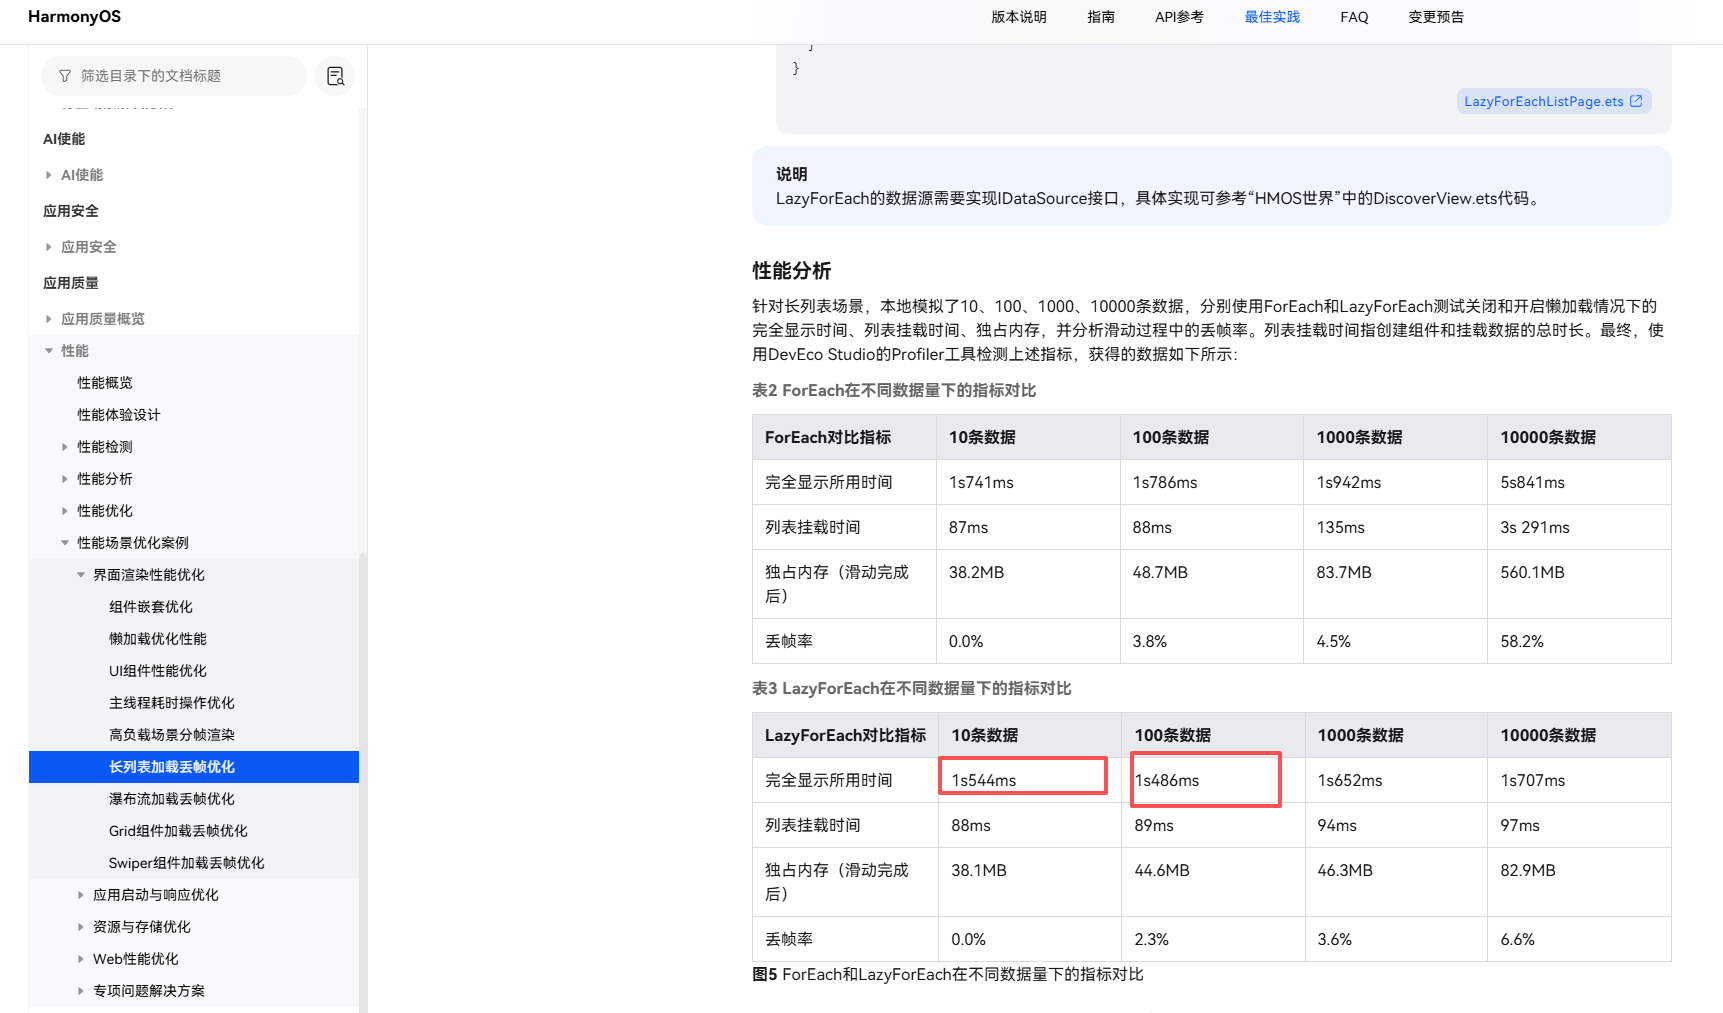The height and width of the screenshot is (1013, 1723).
Task: Open the API参考 menu item
Action: point(1179,17)
